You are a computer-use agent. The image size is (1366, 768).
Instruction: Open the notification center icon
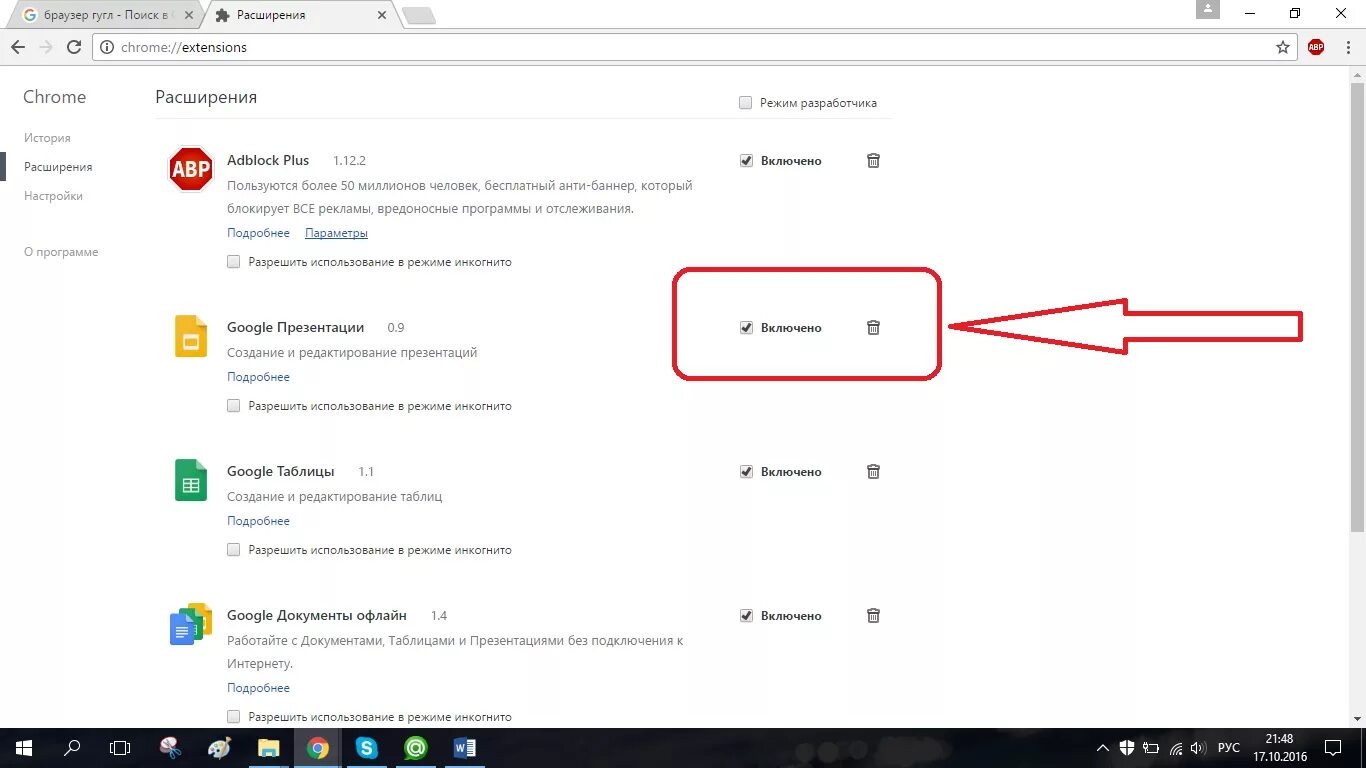(x=1333, y=748)
